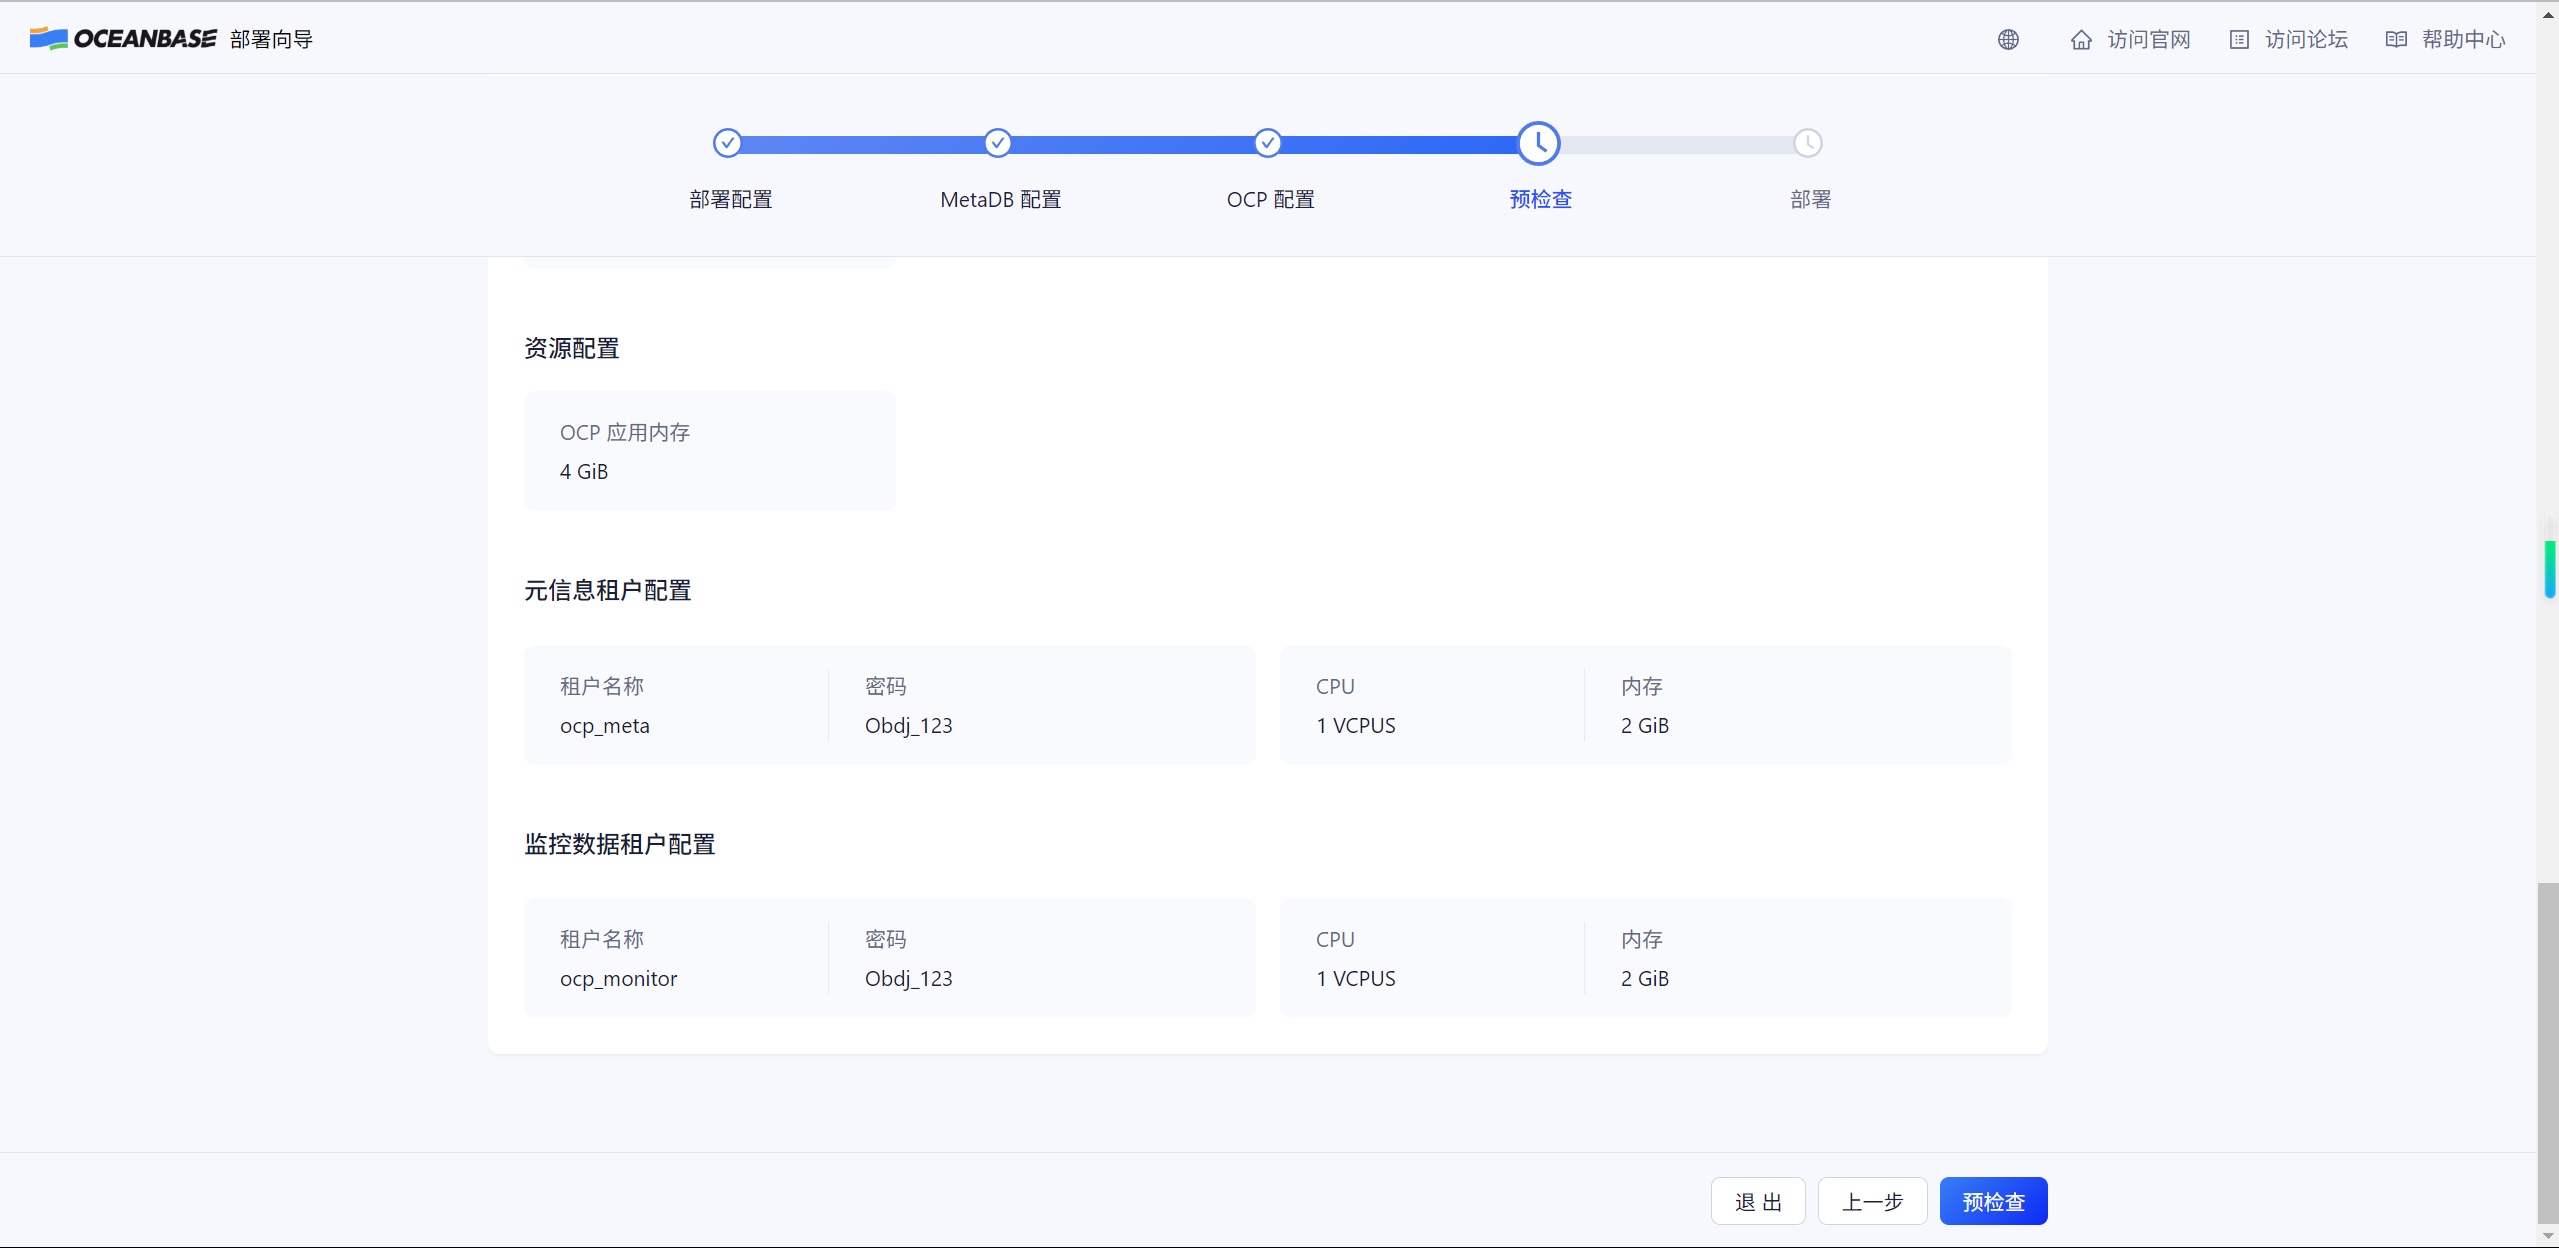Click the page vertical scrollbar thumb
The width and height of the screenshot is (2559, 1248).
point(2548,1053)
